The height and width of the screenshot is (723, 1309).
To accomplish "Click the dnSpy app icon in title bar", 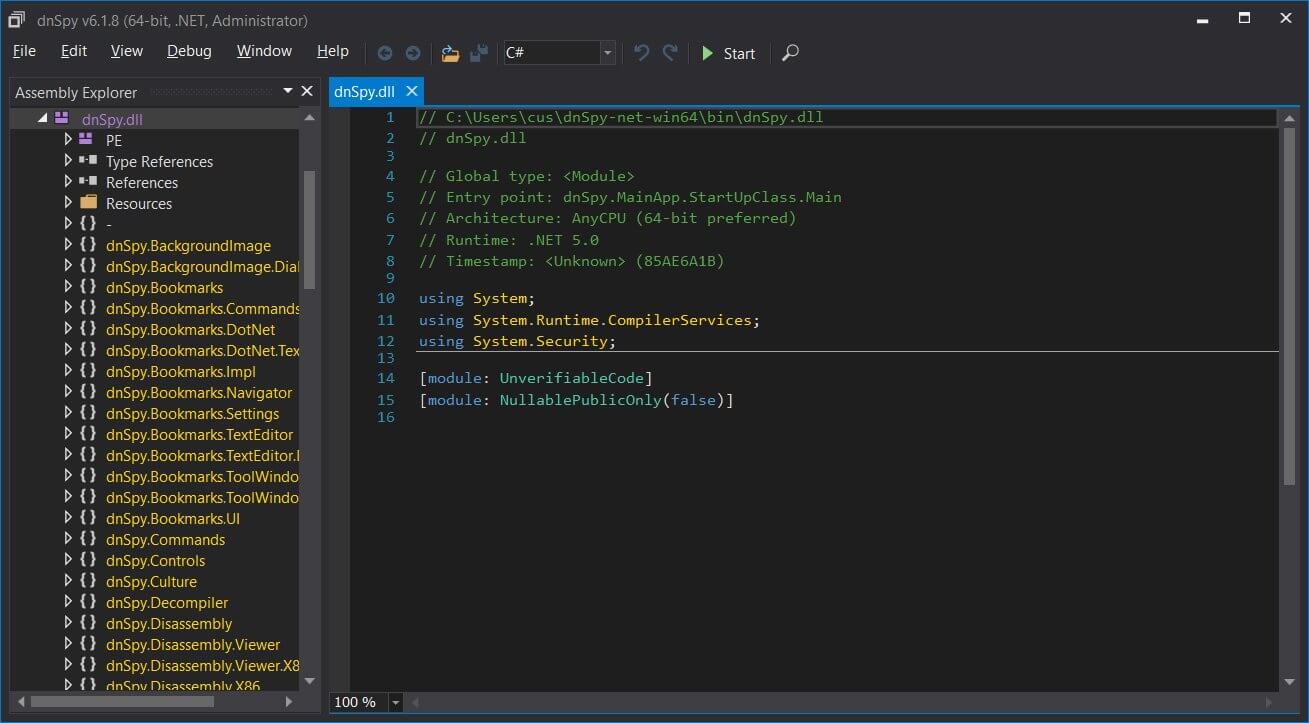I will (17, 19).
